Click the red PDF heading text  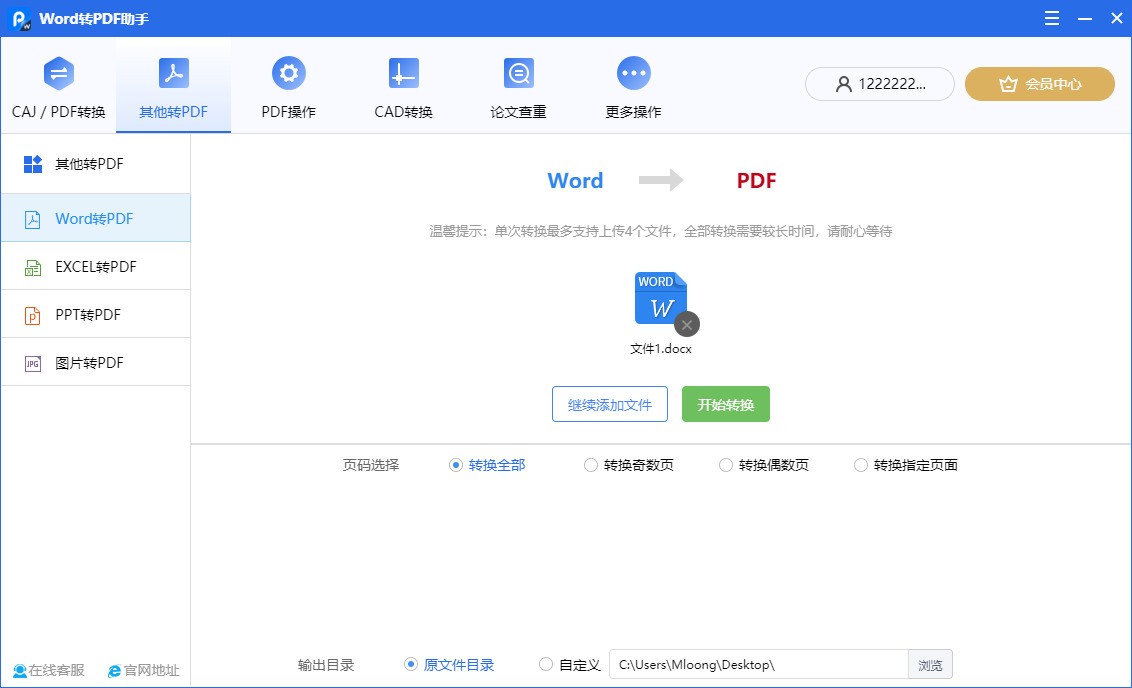click(756, 180)
